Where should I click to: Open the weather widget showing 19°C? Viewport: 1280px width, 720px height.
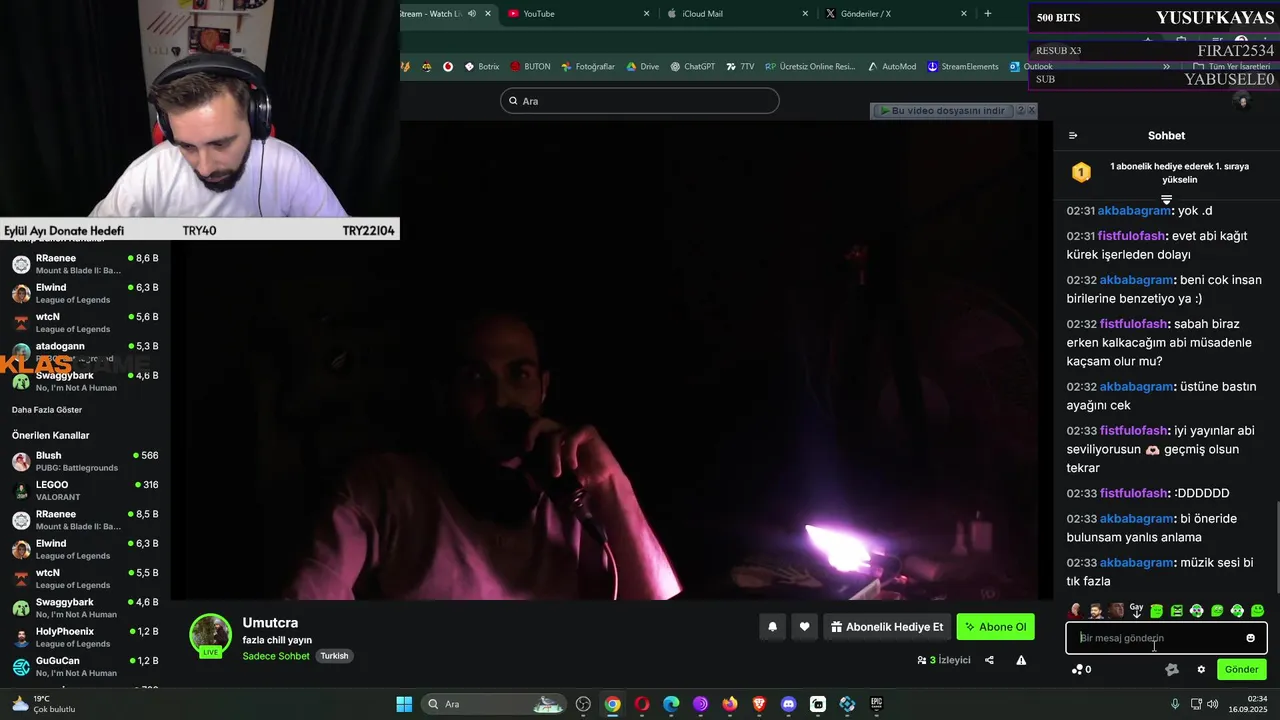[x=42, y=704]
